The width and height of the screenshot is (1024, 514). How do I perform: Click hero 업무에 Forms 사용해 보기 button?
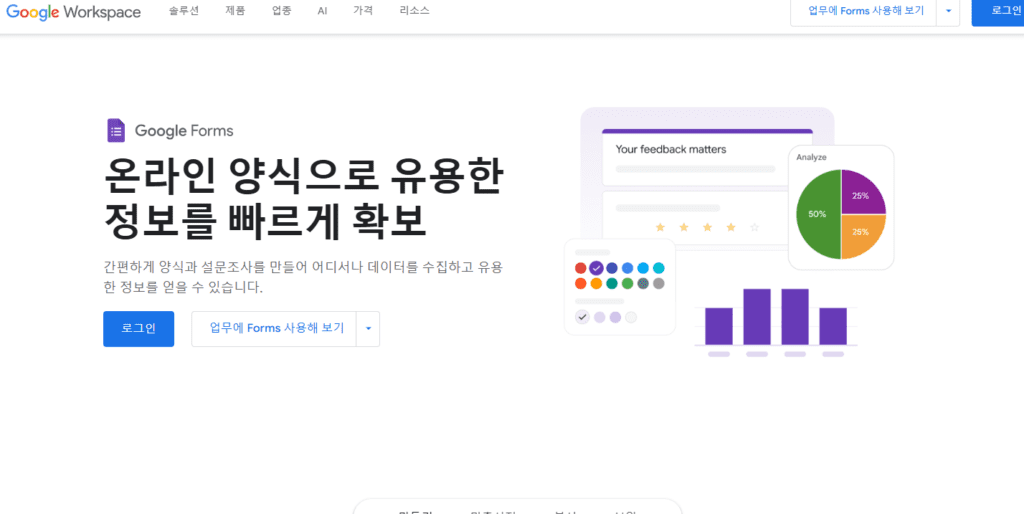[274, 329]
